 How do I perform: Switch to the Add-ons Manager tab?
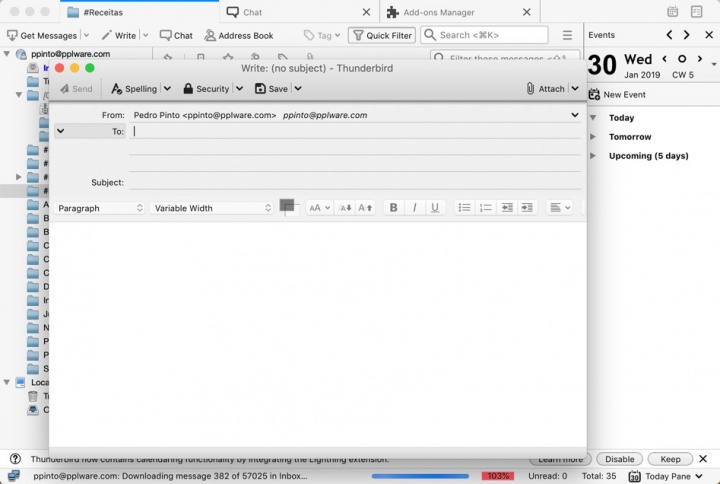[x=438, y=12]
